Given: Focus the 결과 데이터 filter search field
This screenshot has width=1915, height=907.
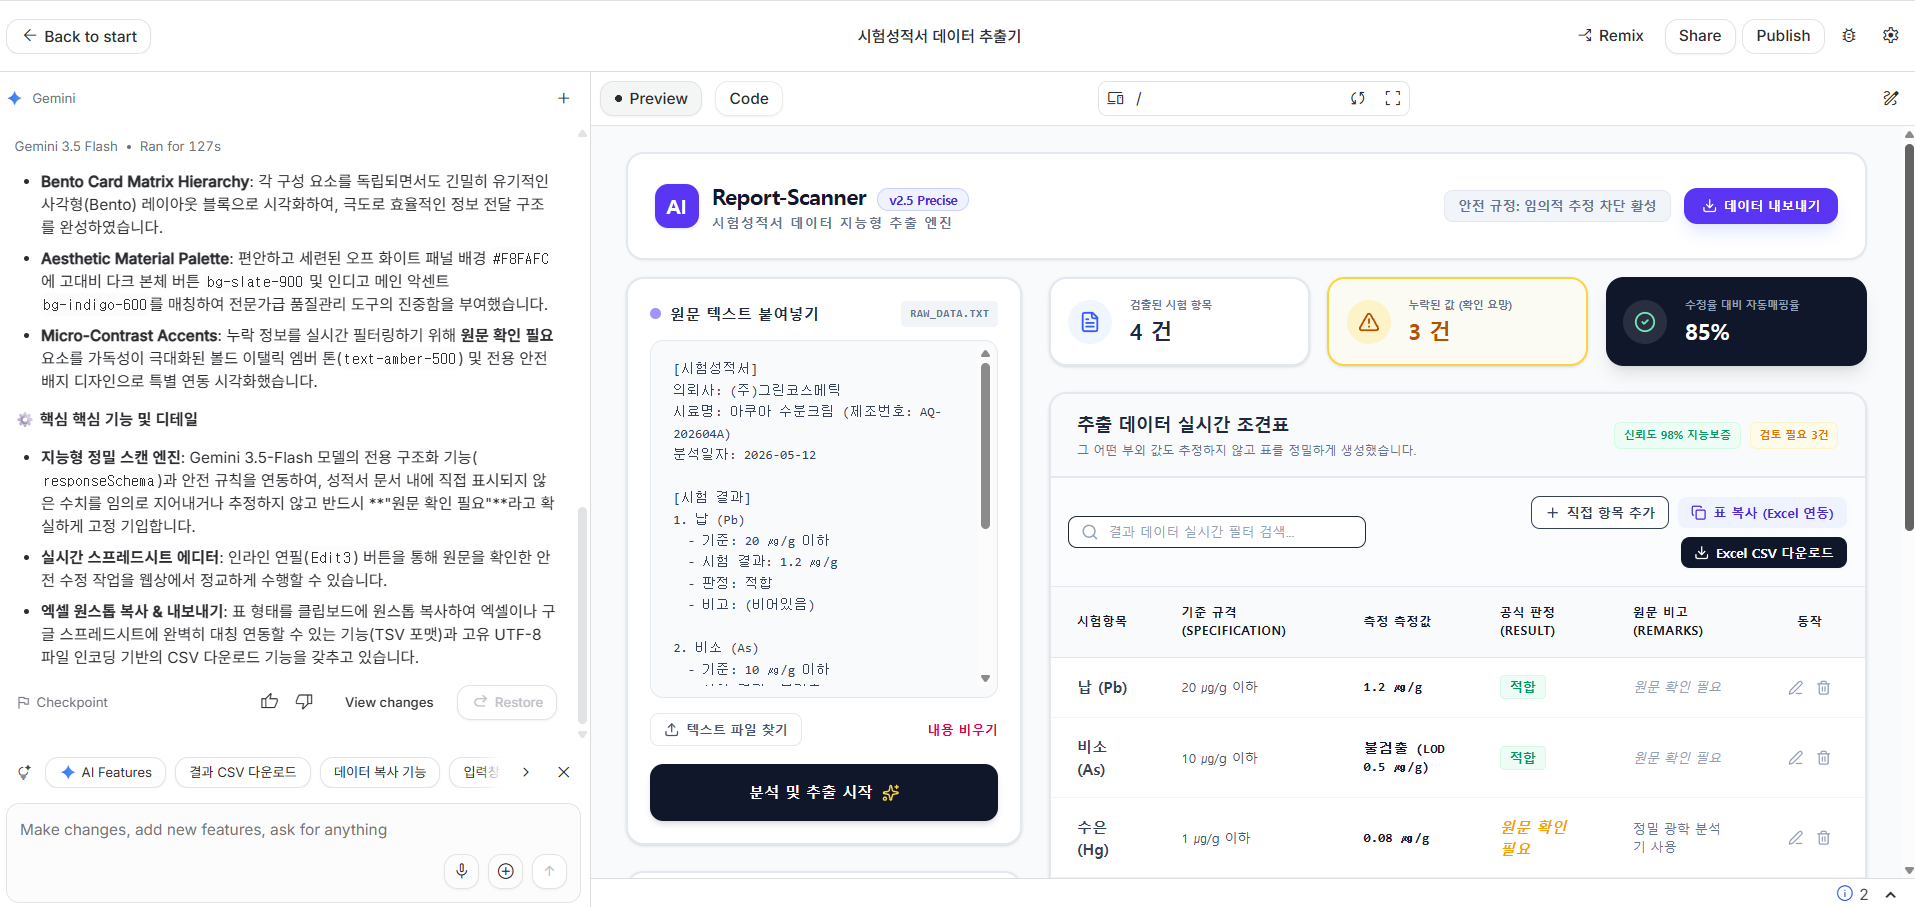Looking at the screenshot, I should click(x=1217, y=532).
